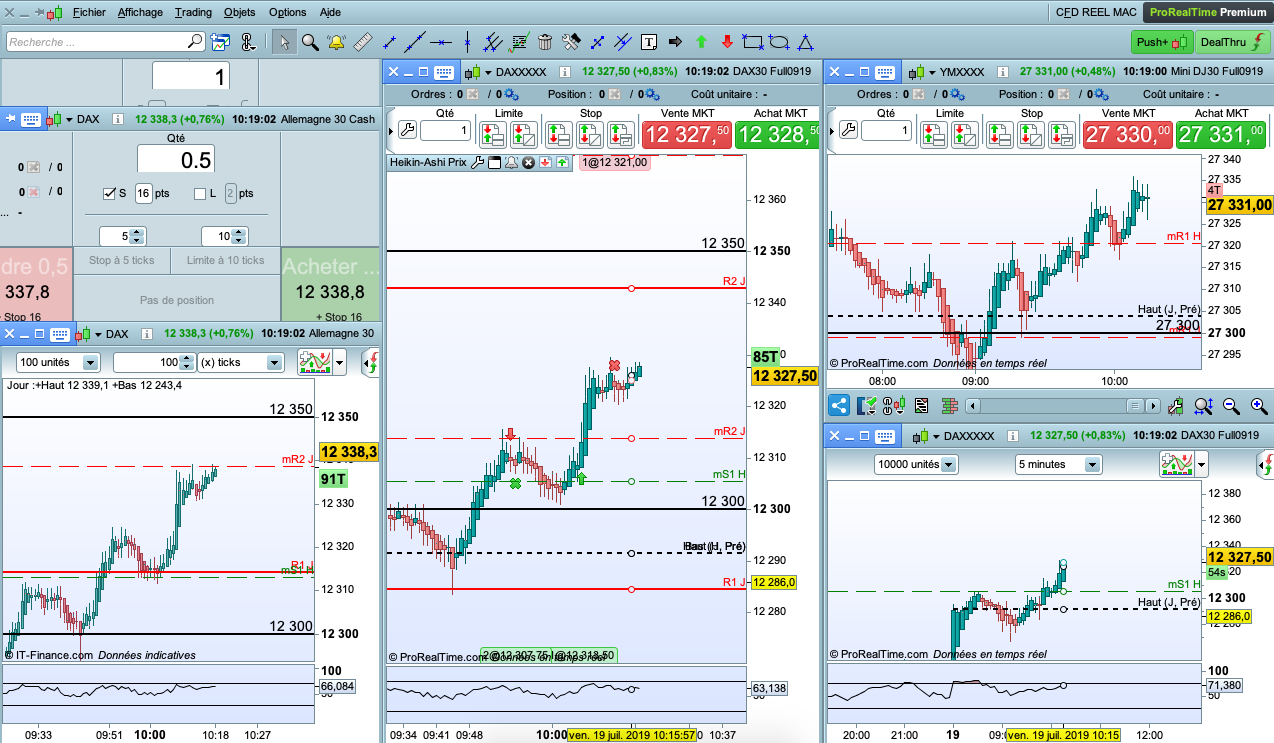Click the Acheter 12 338,8 button
The height and width of the screenshot is (743, 1274).
(x=331, y=283)
